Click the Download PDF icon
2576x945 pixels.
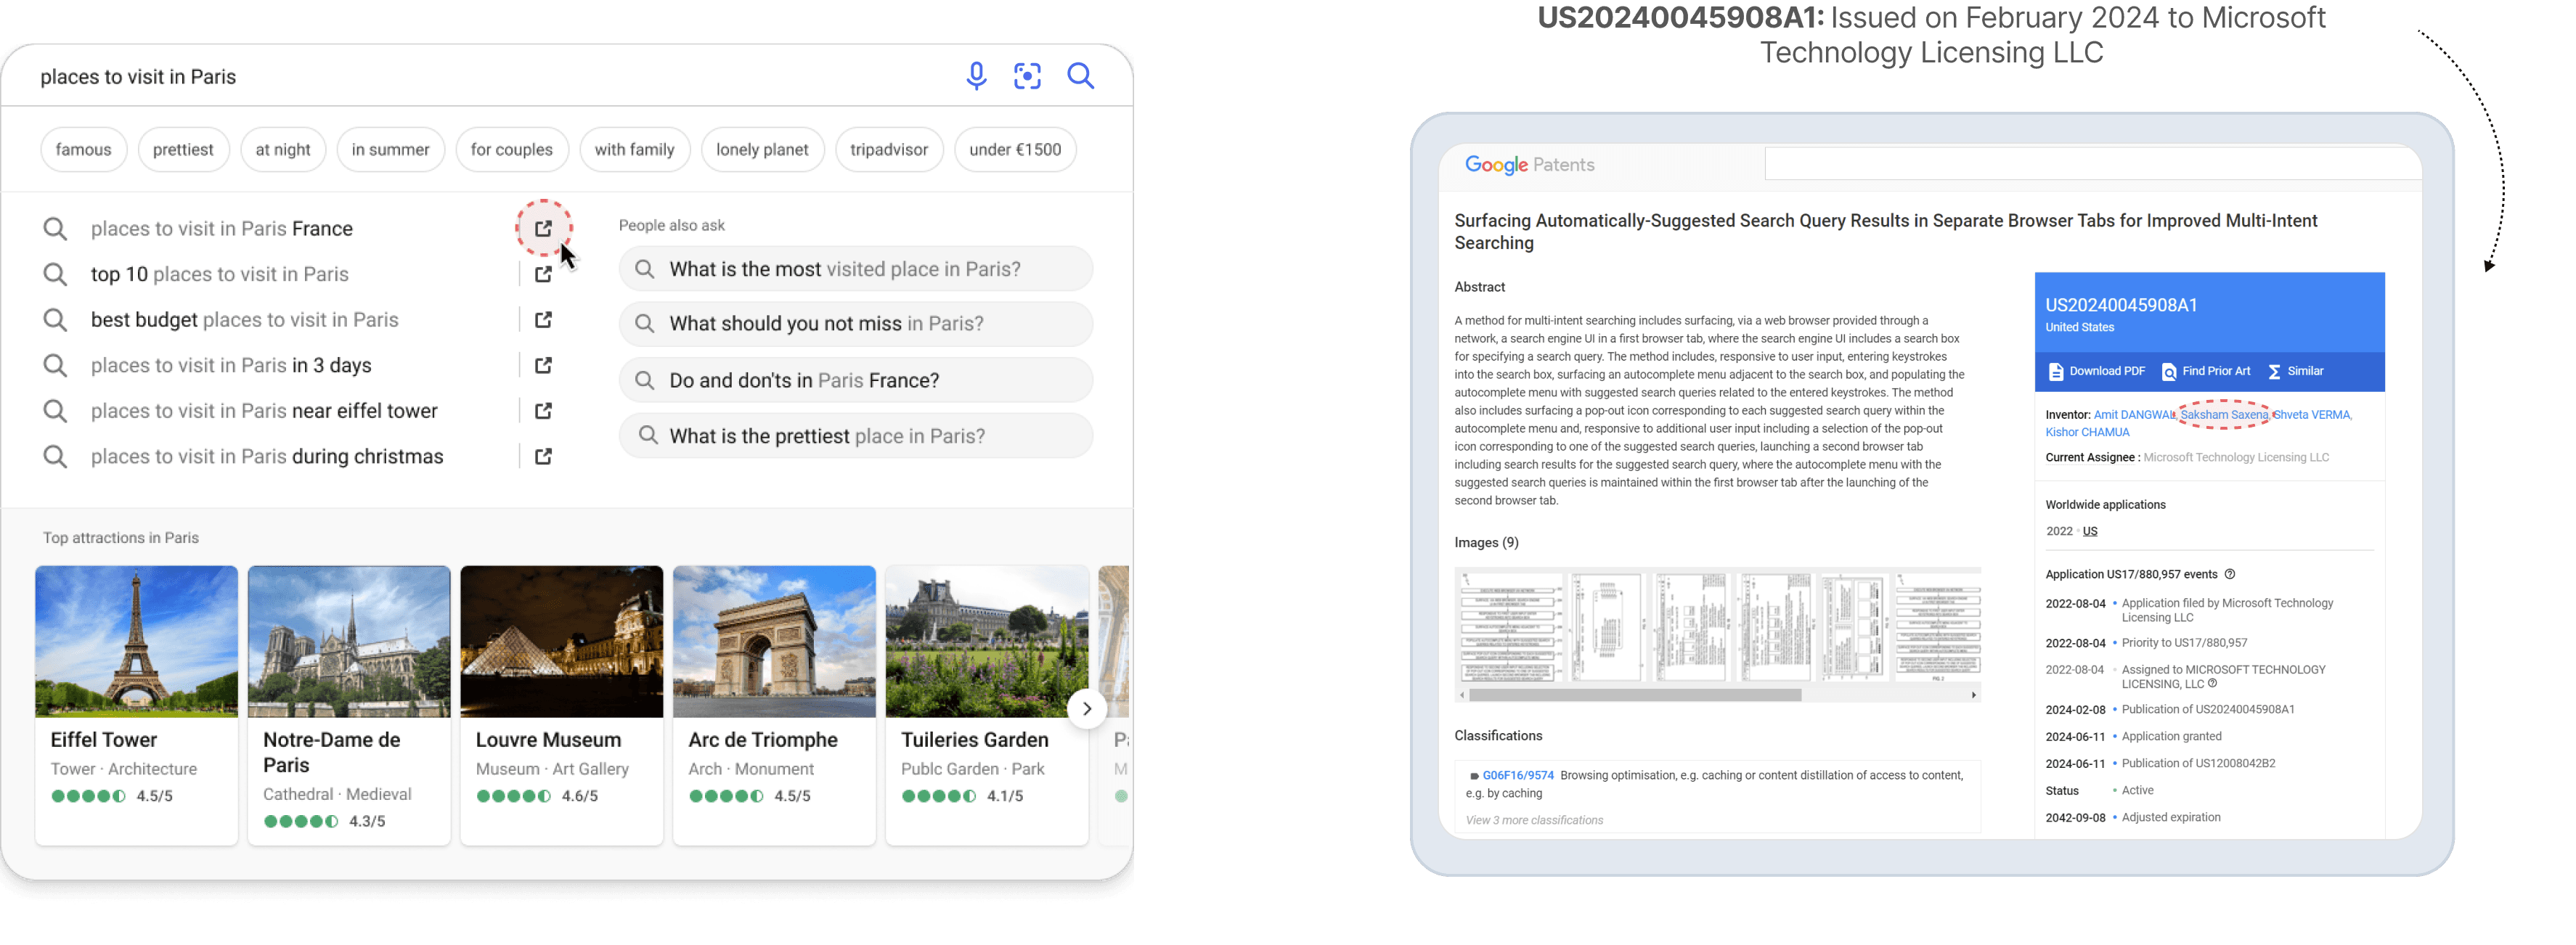point(2056,372)
